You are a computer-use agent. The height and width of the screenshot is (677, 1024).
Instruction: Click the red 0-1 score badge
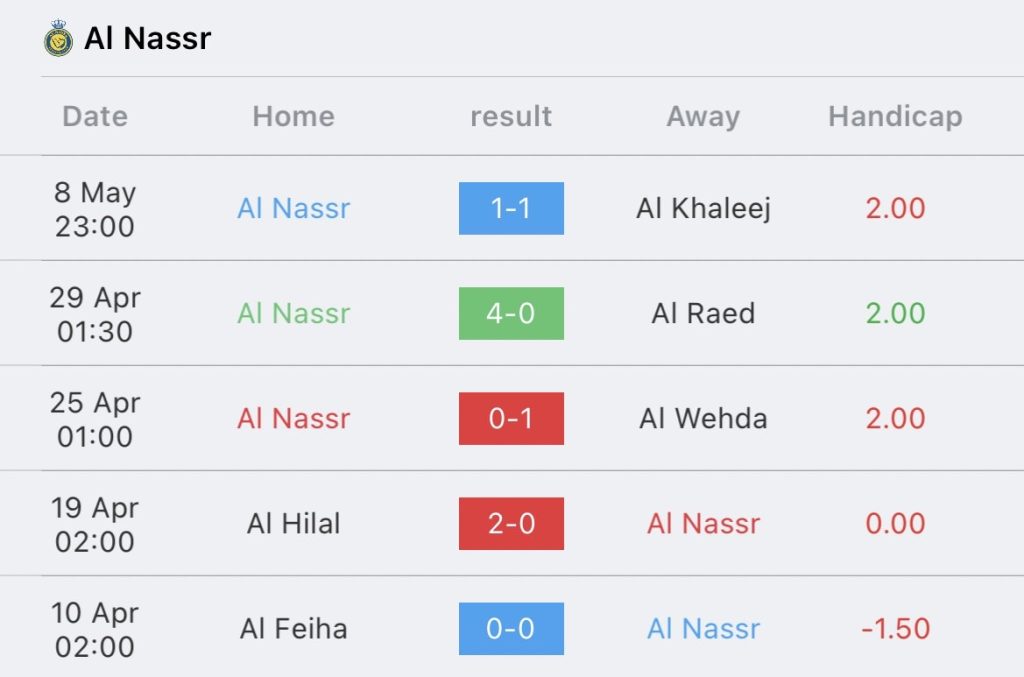point(511,418)
